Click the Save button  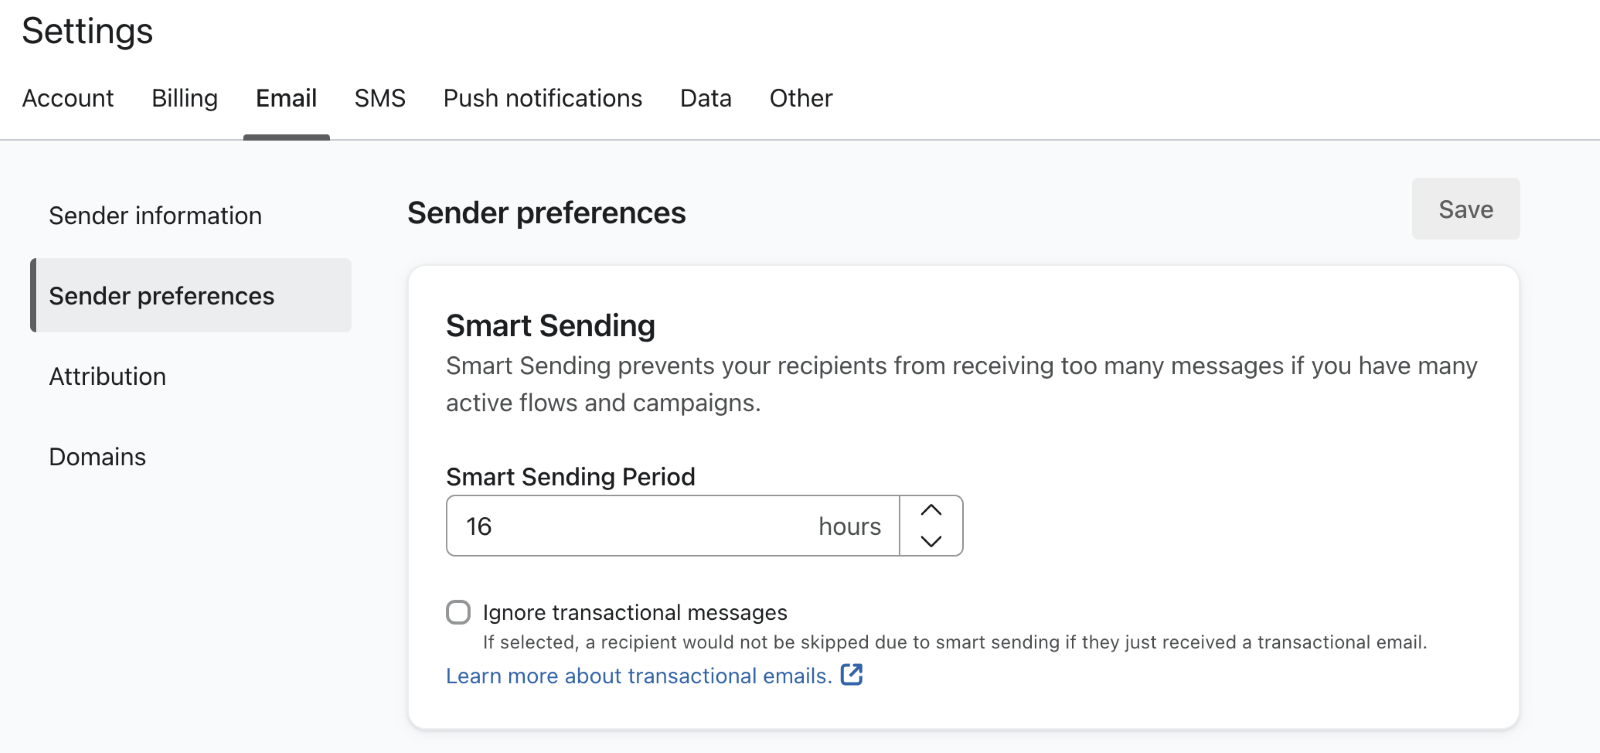(1466, 209)
